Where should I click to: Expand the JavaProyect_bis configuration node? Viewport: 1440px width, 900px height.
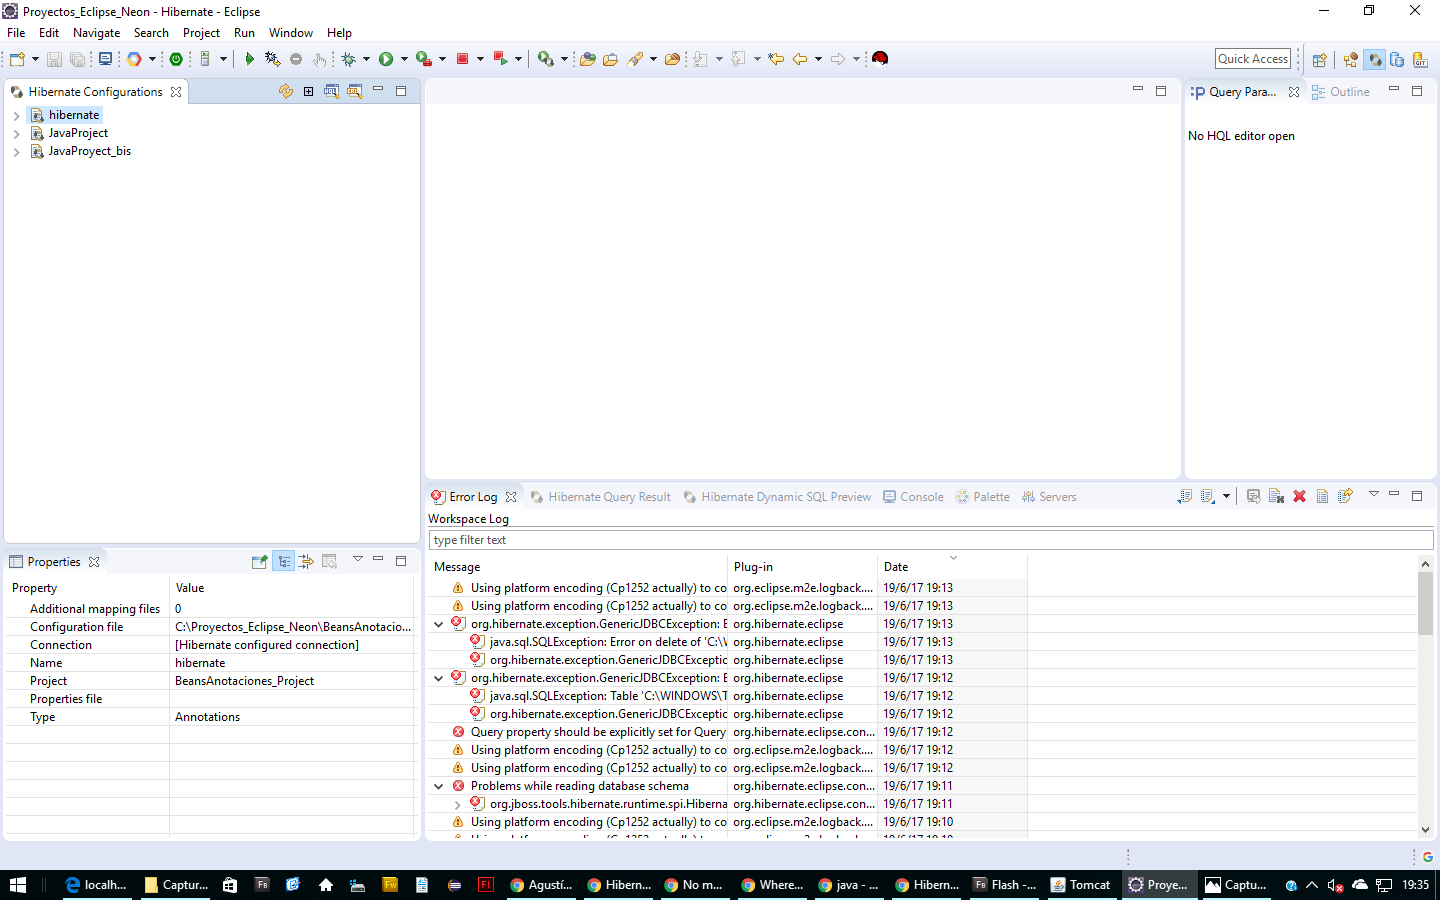click(17, 152)
